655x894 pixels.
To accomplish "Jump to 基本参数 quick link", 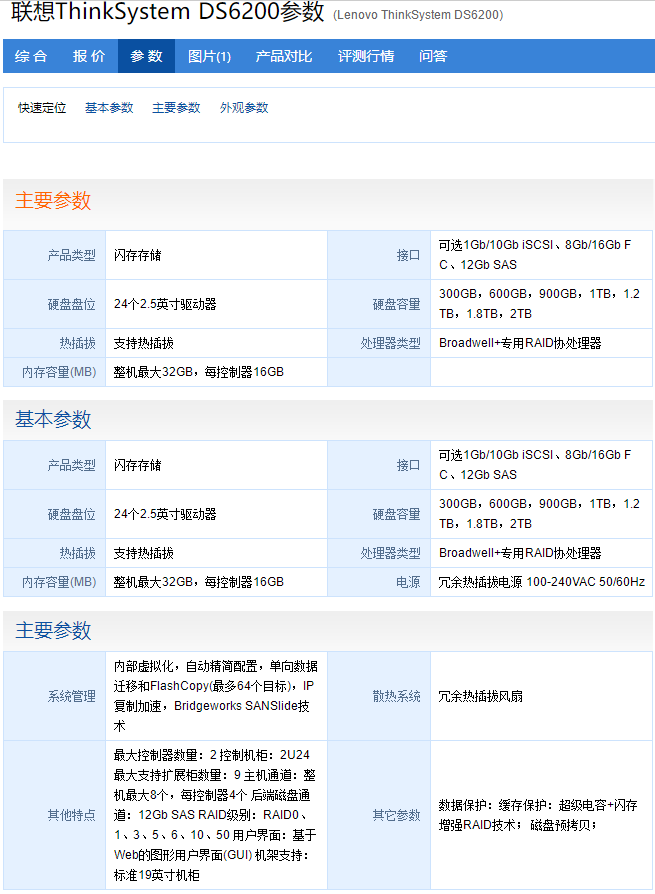I will click(109, 108).
